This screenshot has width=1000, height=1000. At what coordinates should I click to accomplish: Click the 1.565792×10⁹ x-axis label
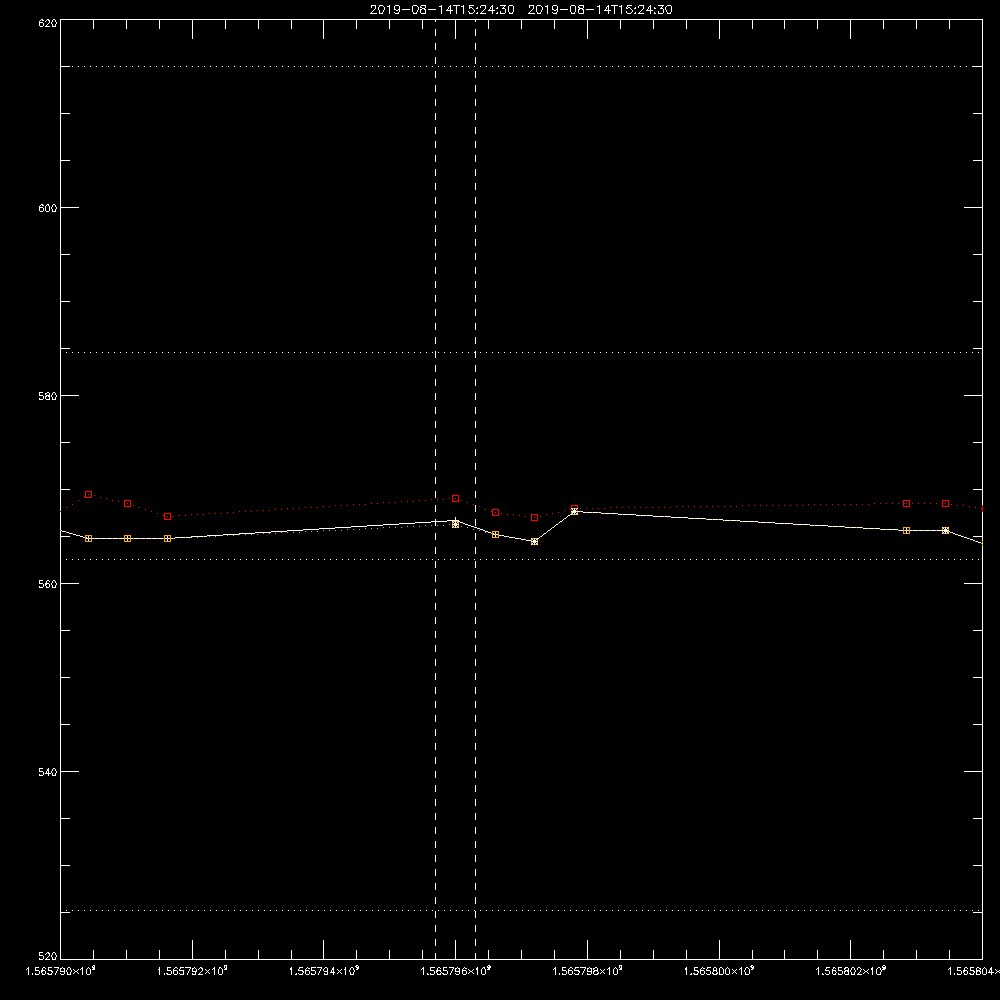192,971
